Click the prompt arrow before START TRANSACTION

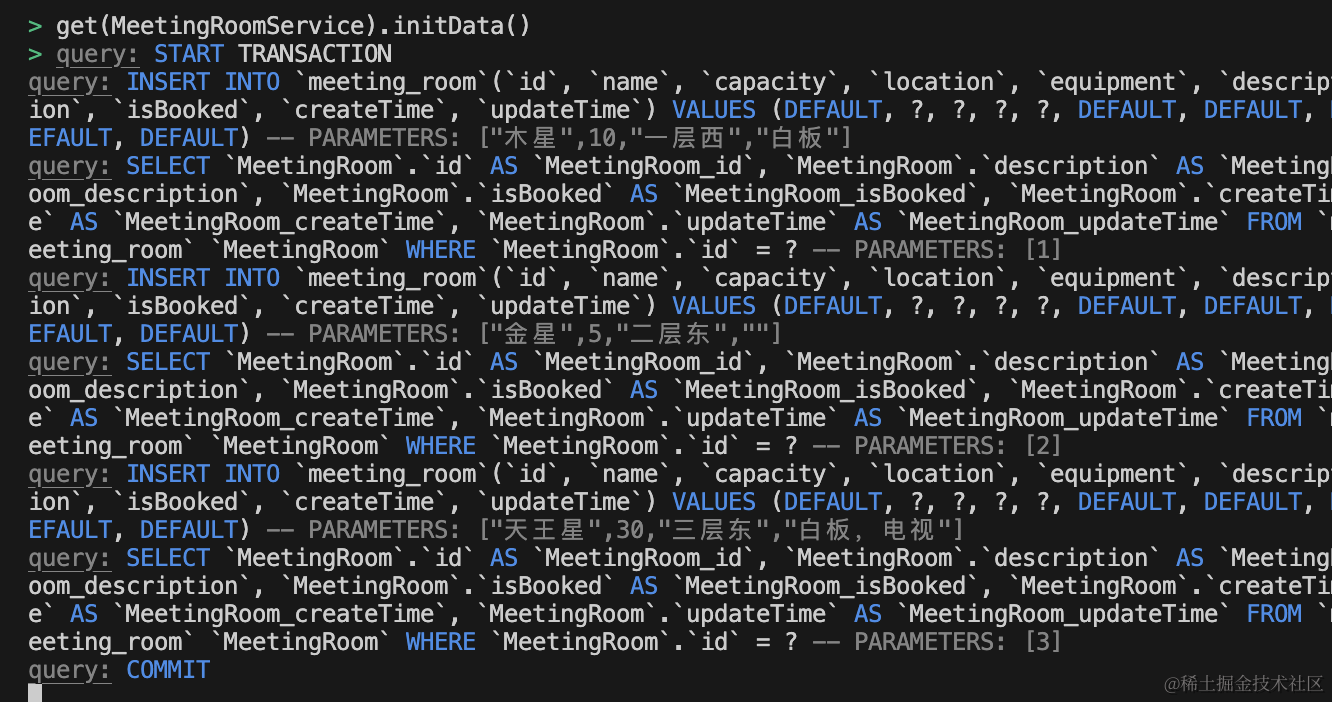(35, 53)
